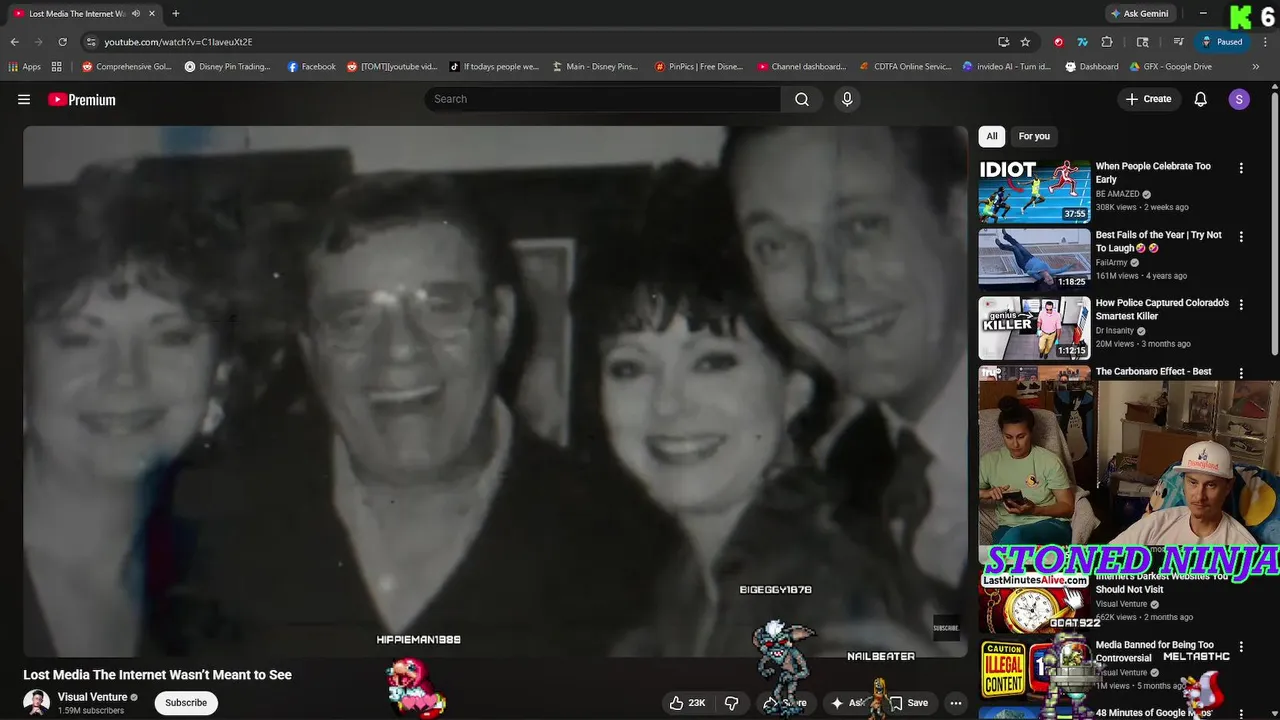The width and height of the screenshot is (1280, 720).
Task: Click the red extension icon in toolbar
Action: pyautogui.click(x=1058, y=42)
